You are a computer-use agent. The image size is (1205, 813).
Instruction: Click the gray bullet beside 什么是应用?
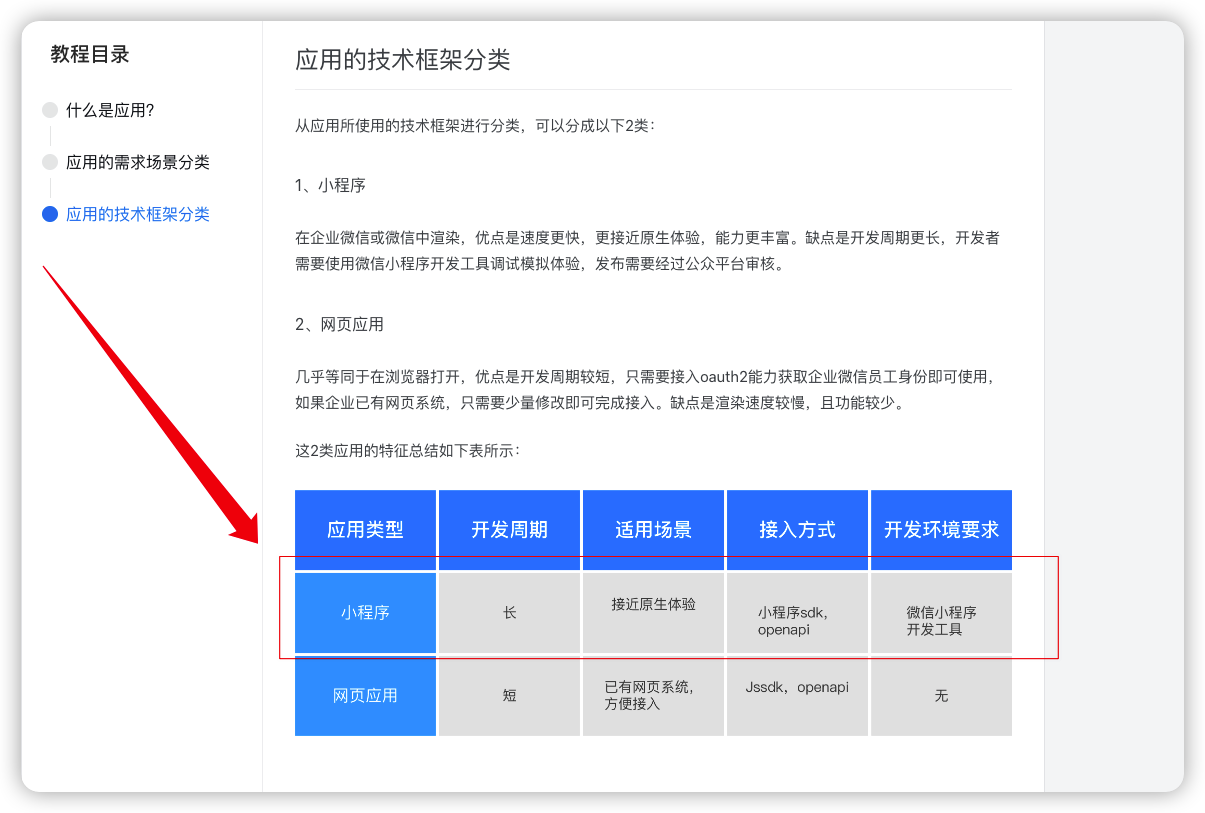[x=50, y=110]
